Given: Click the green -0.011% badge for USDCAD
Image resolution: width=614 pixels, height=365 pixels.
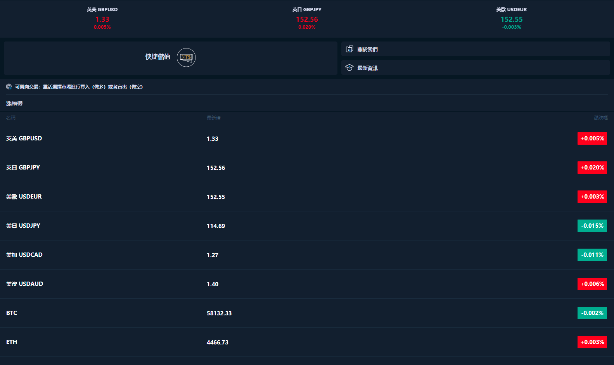Looking at the screenshot, I should click(592, 255).
